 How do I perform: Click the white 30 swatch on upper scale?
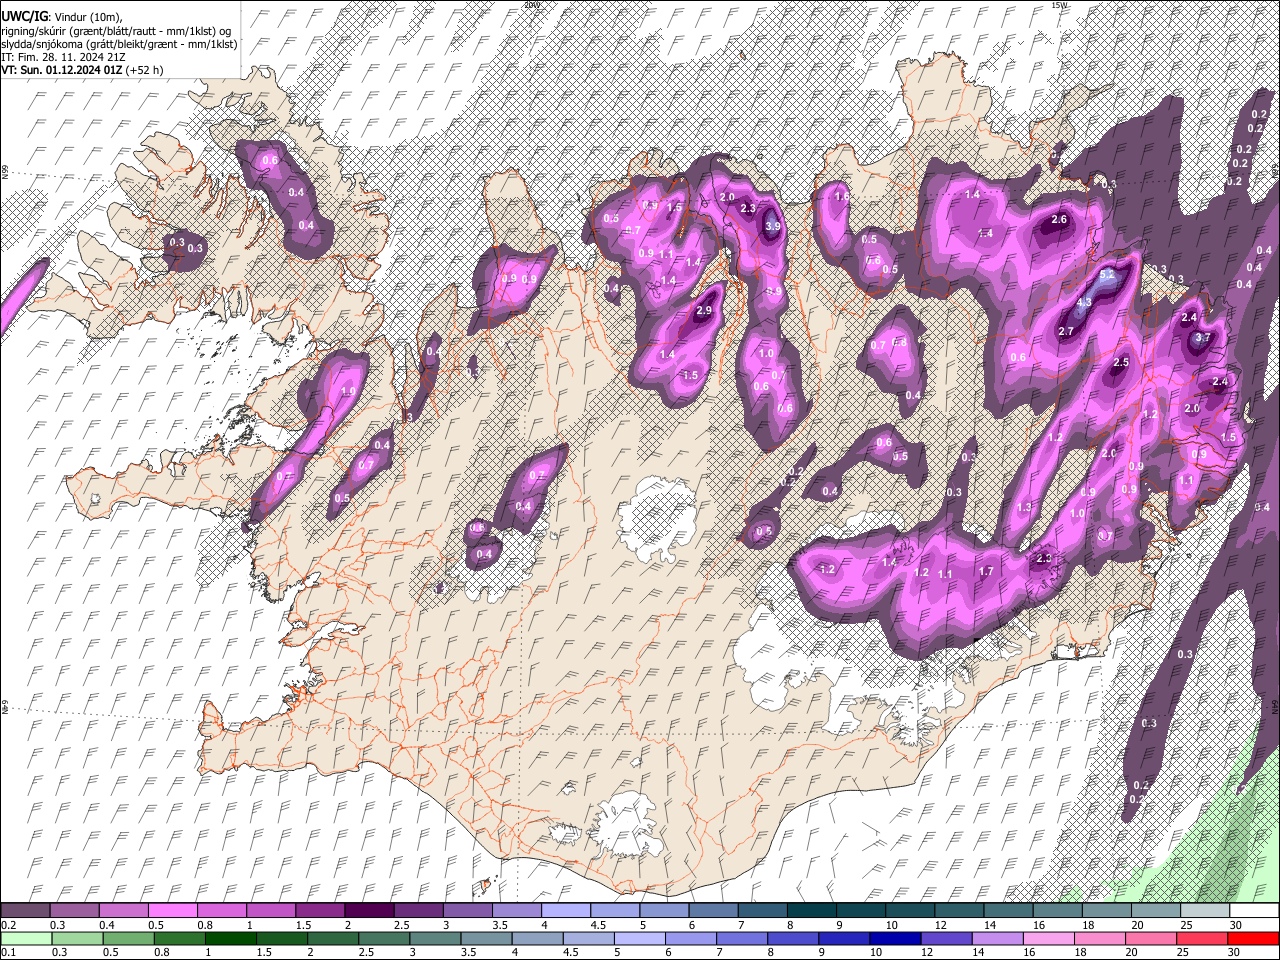(x=1254, y=911)
